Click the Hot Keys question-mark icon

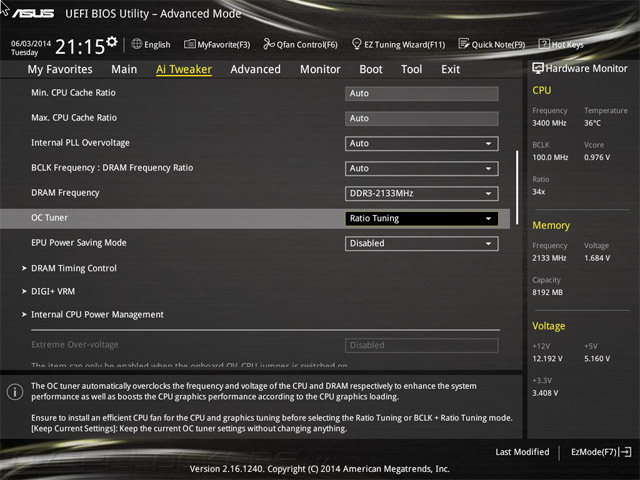coord(544,44)
